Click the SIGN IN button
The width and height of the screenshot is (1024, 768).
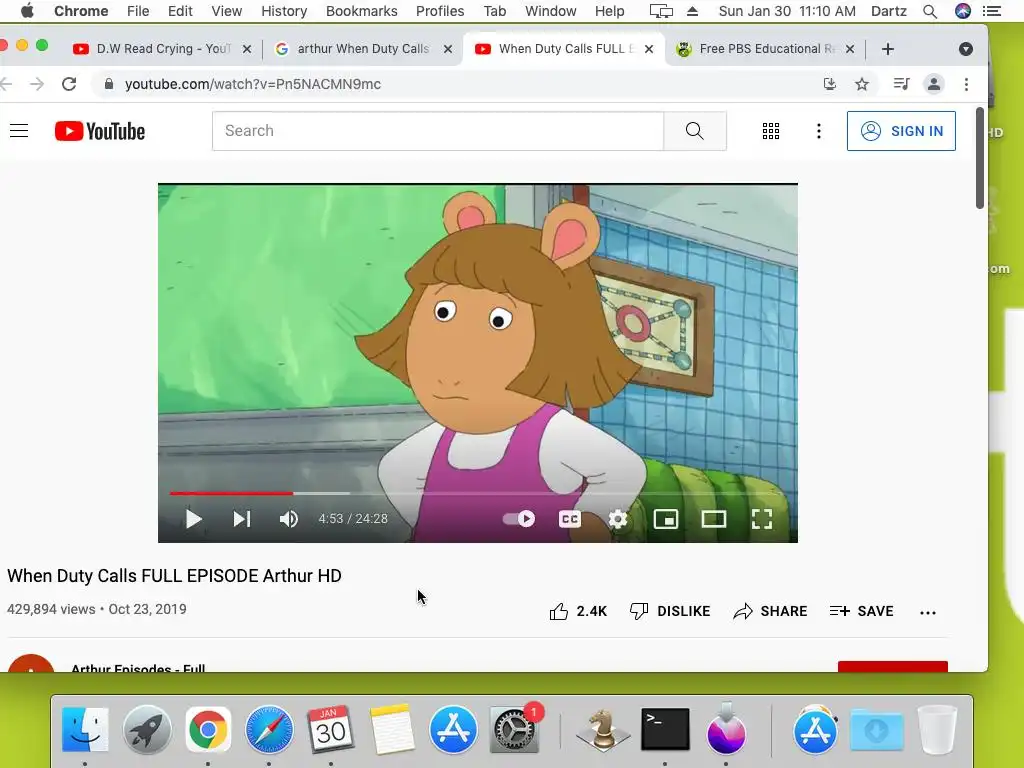(x=901, y=131)
